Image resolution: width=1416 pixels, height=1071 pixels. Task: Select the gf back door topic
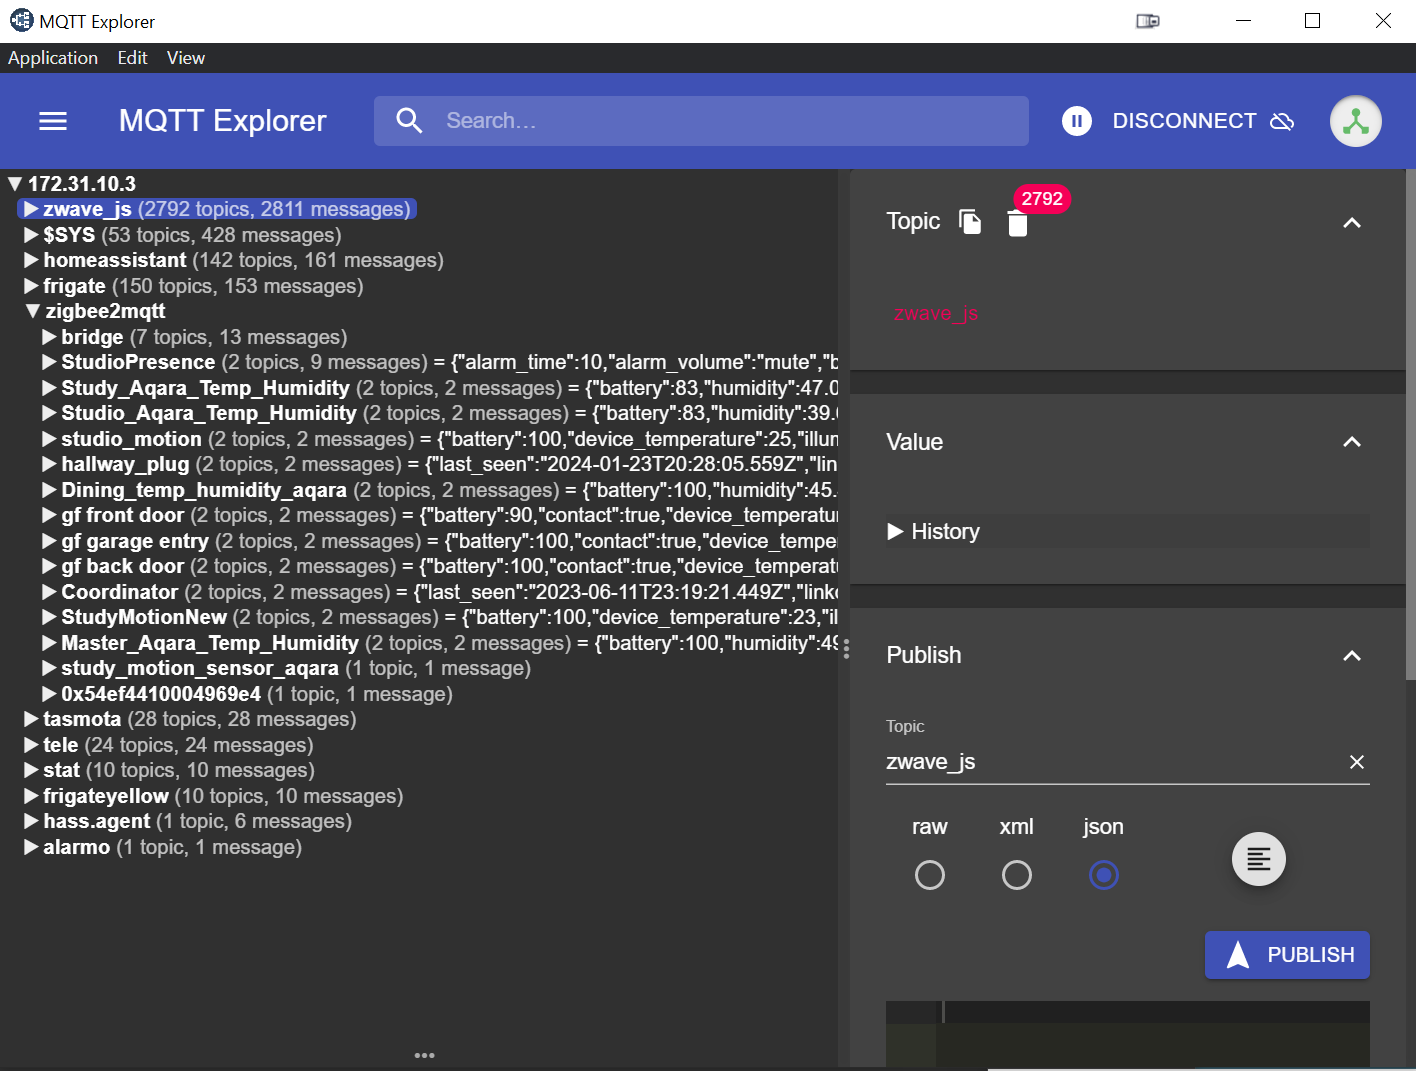(123, 566)
